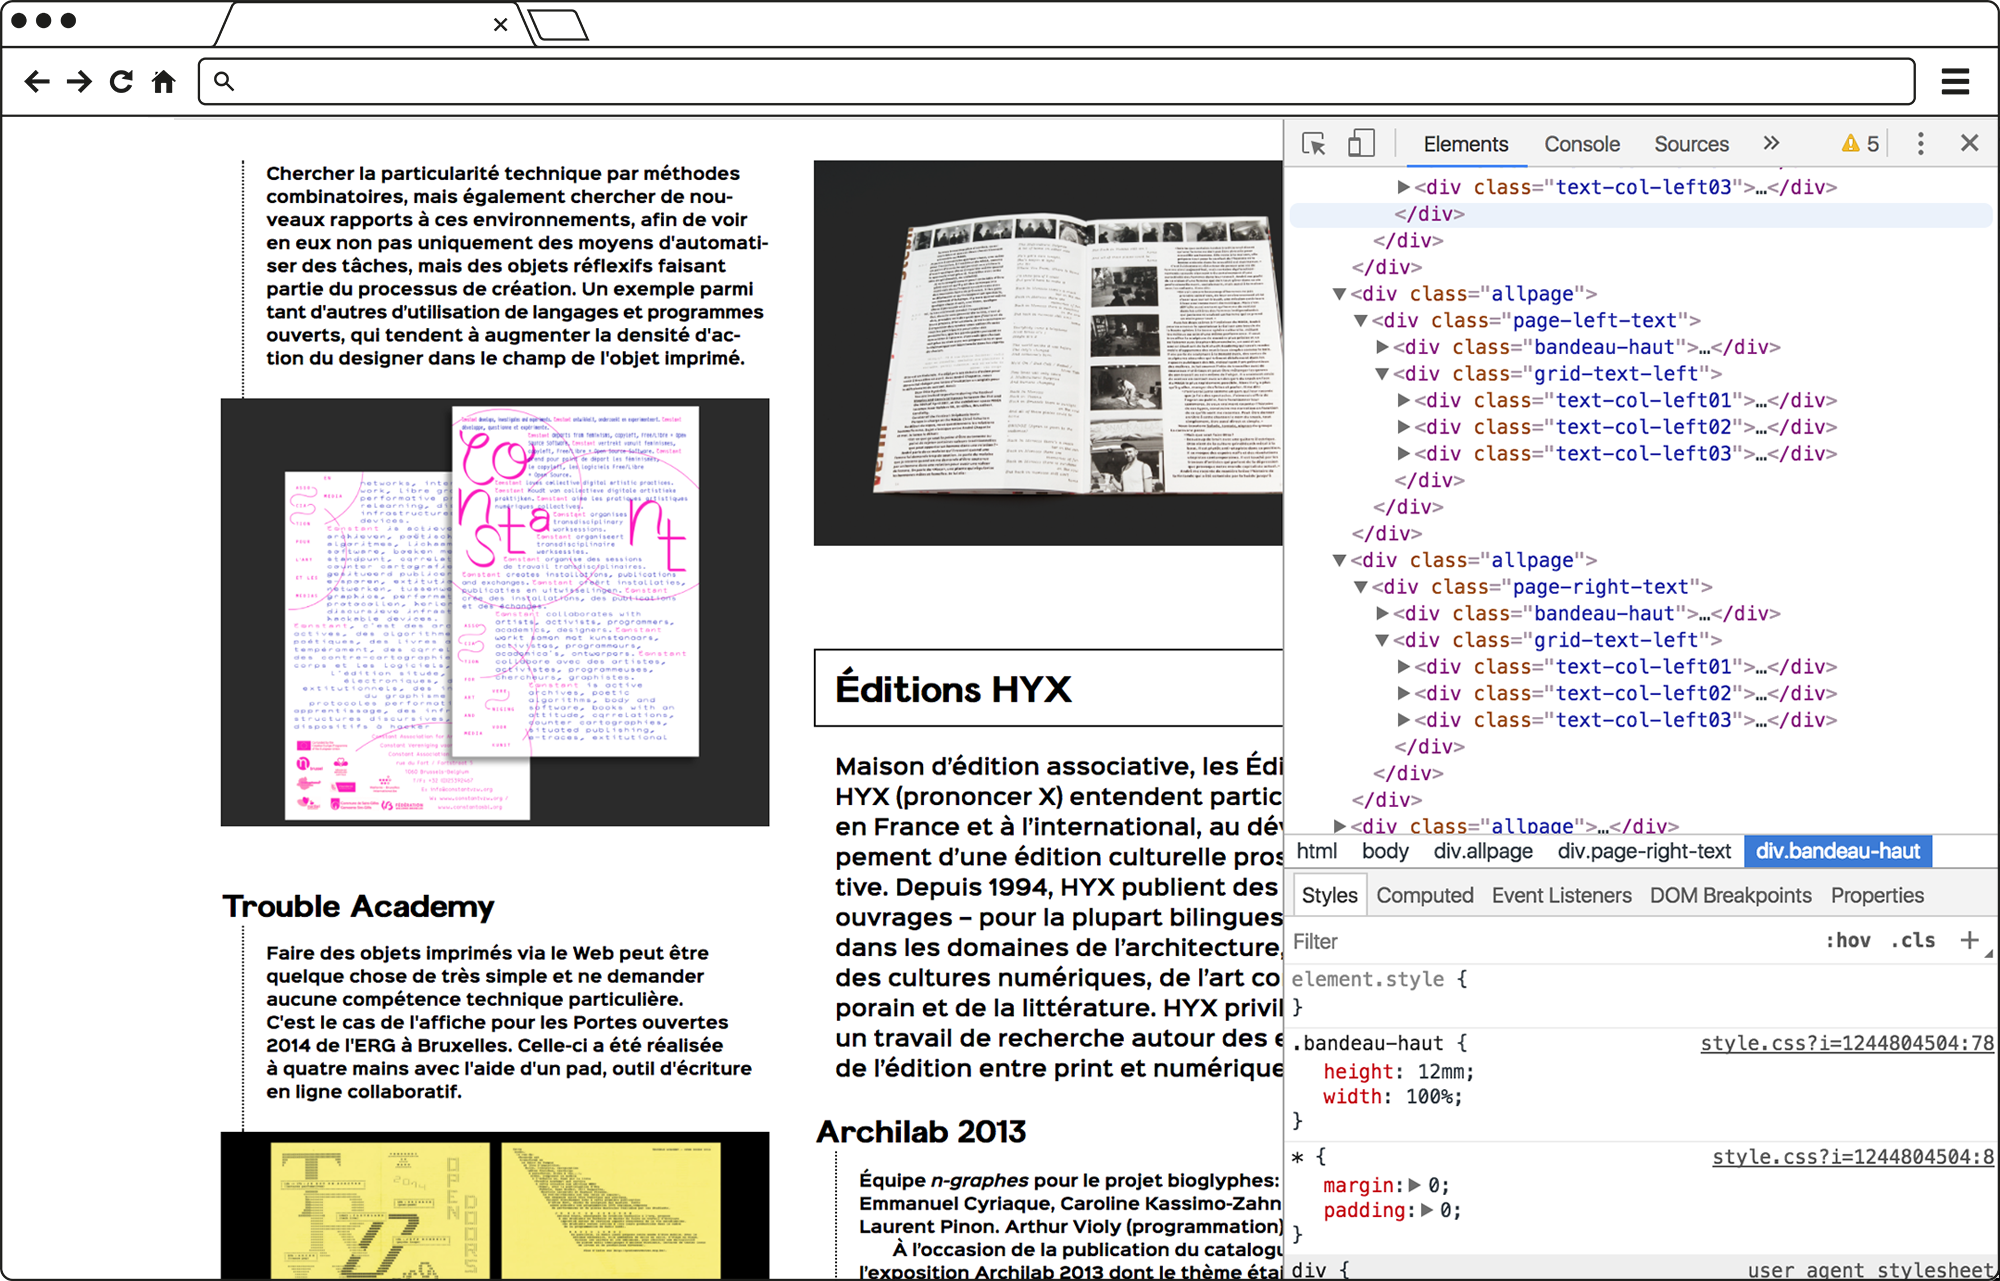Expand the margin shorthand triangle

1414,1185
